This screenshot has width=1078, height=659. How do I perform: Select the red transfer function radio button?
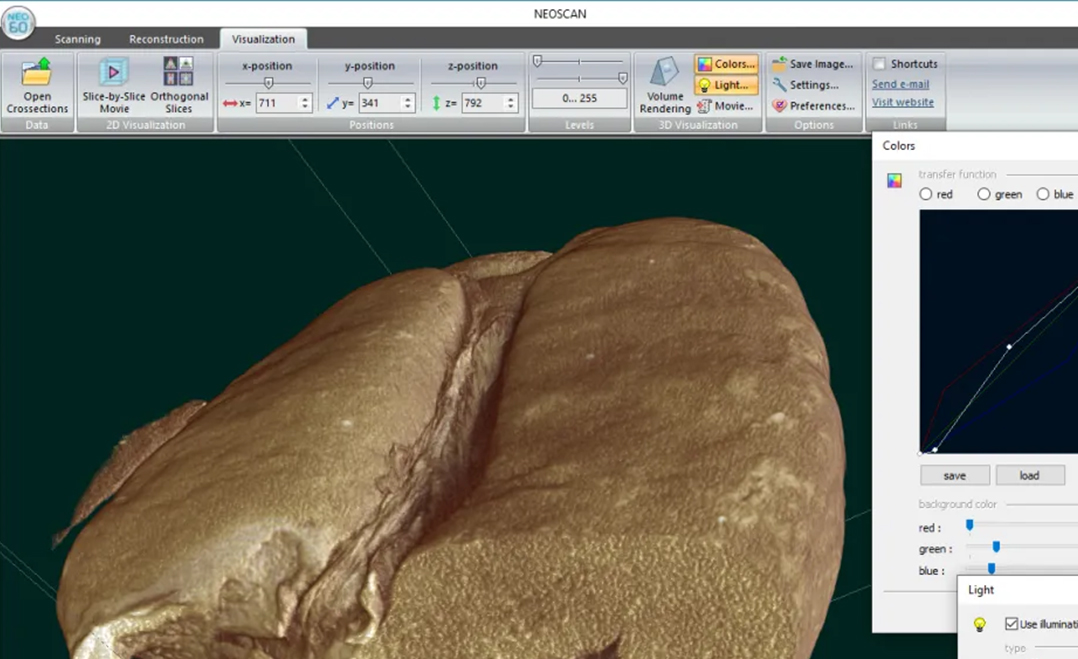click(926, 194)
